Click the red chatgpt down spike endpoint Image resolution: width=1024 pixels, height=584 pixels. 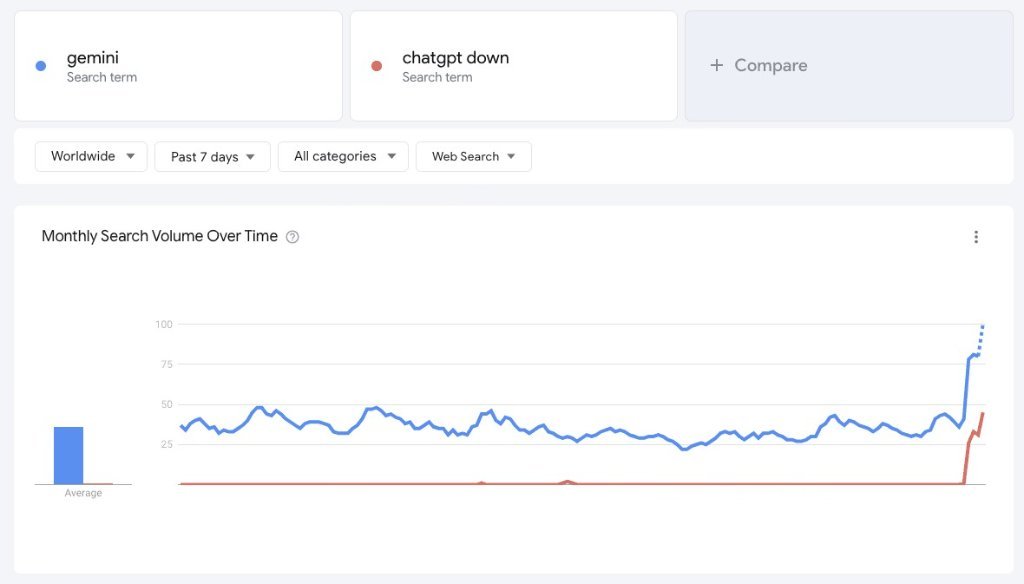(983, 413)
